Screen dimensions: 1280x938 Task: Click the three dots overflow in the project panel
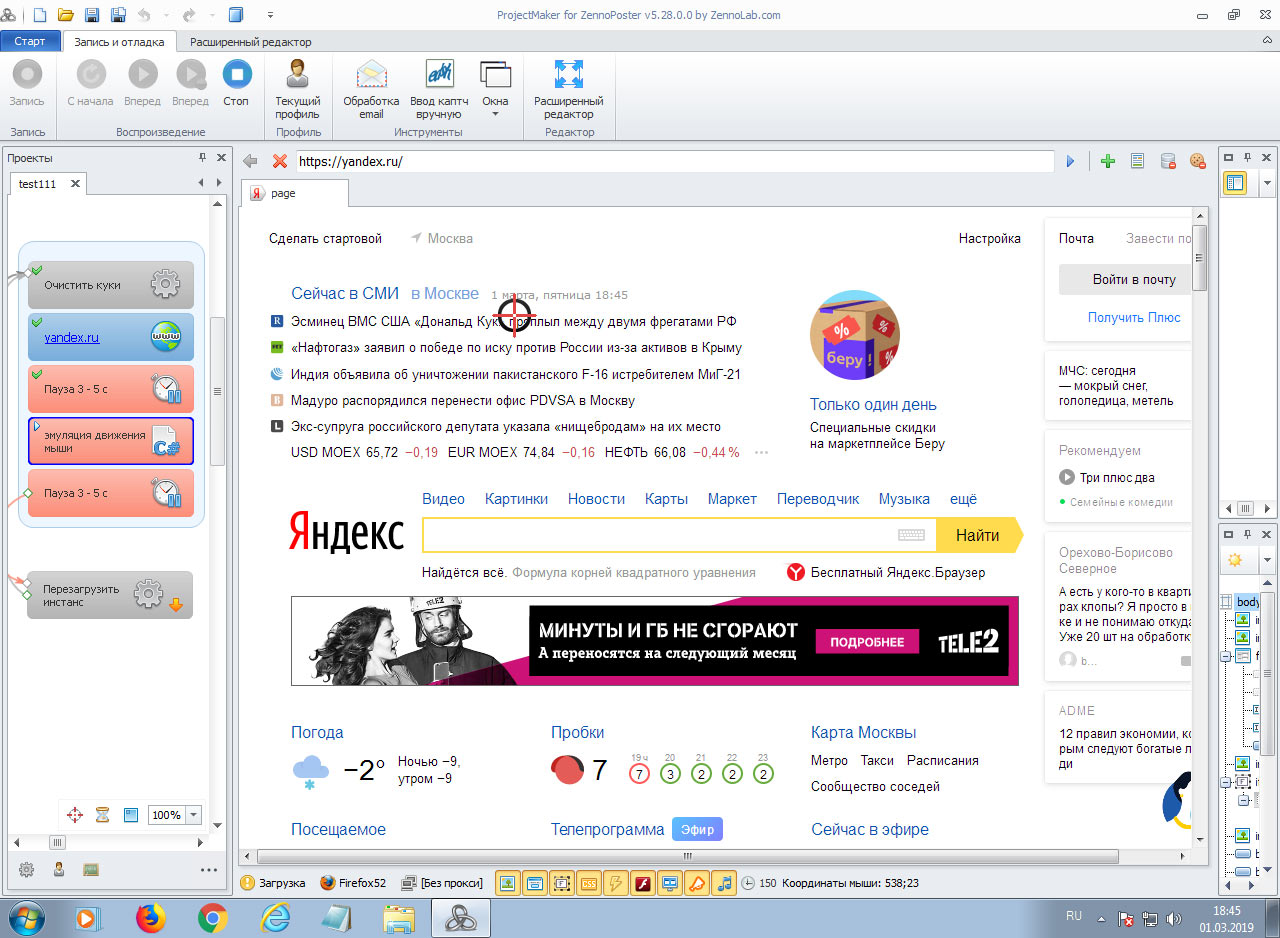tap(208, 870)
